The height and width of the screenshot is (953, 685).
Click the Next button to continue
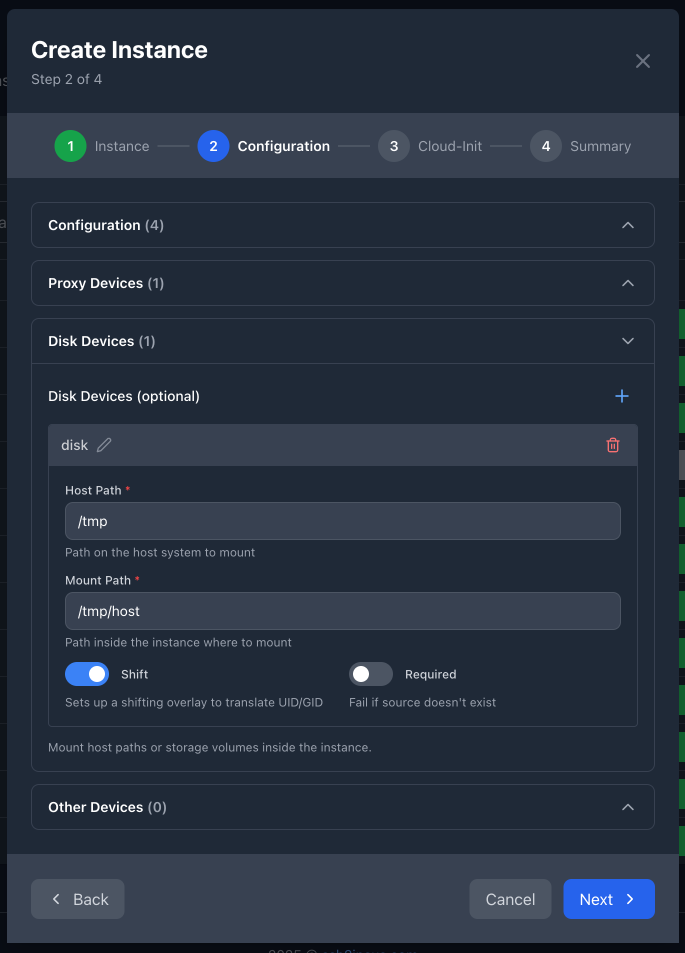[x=608, y=899]
